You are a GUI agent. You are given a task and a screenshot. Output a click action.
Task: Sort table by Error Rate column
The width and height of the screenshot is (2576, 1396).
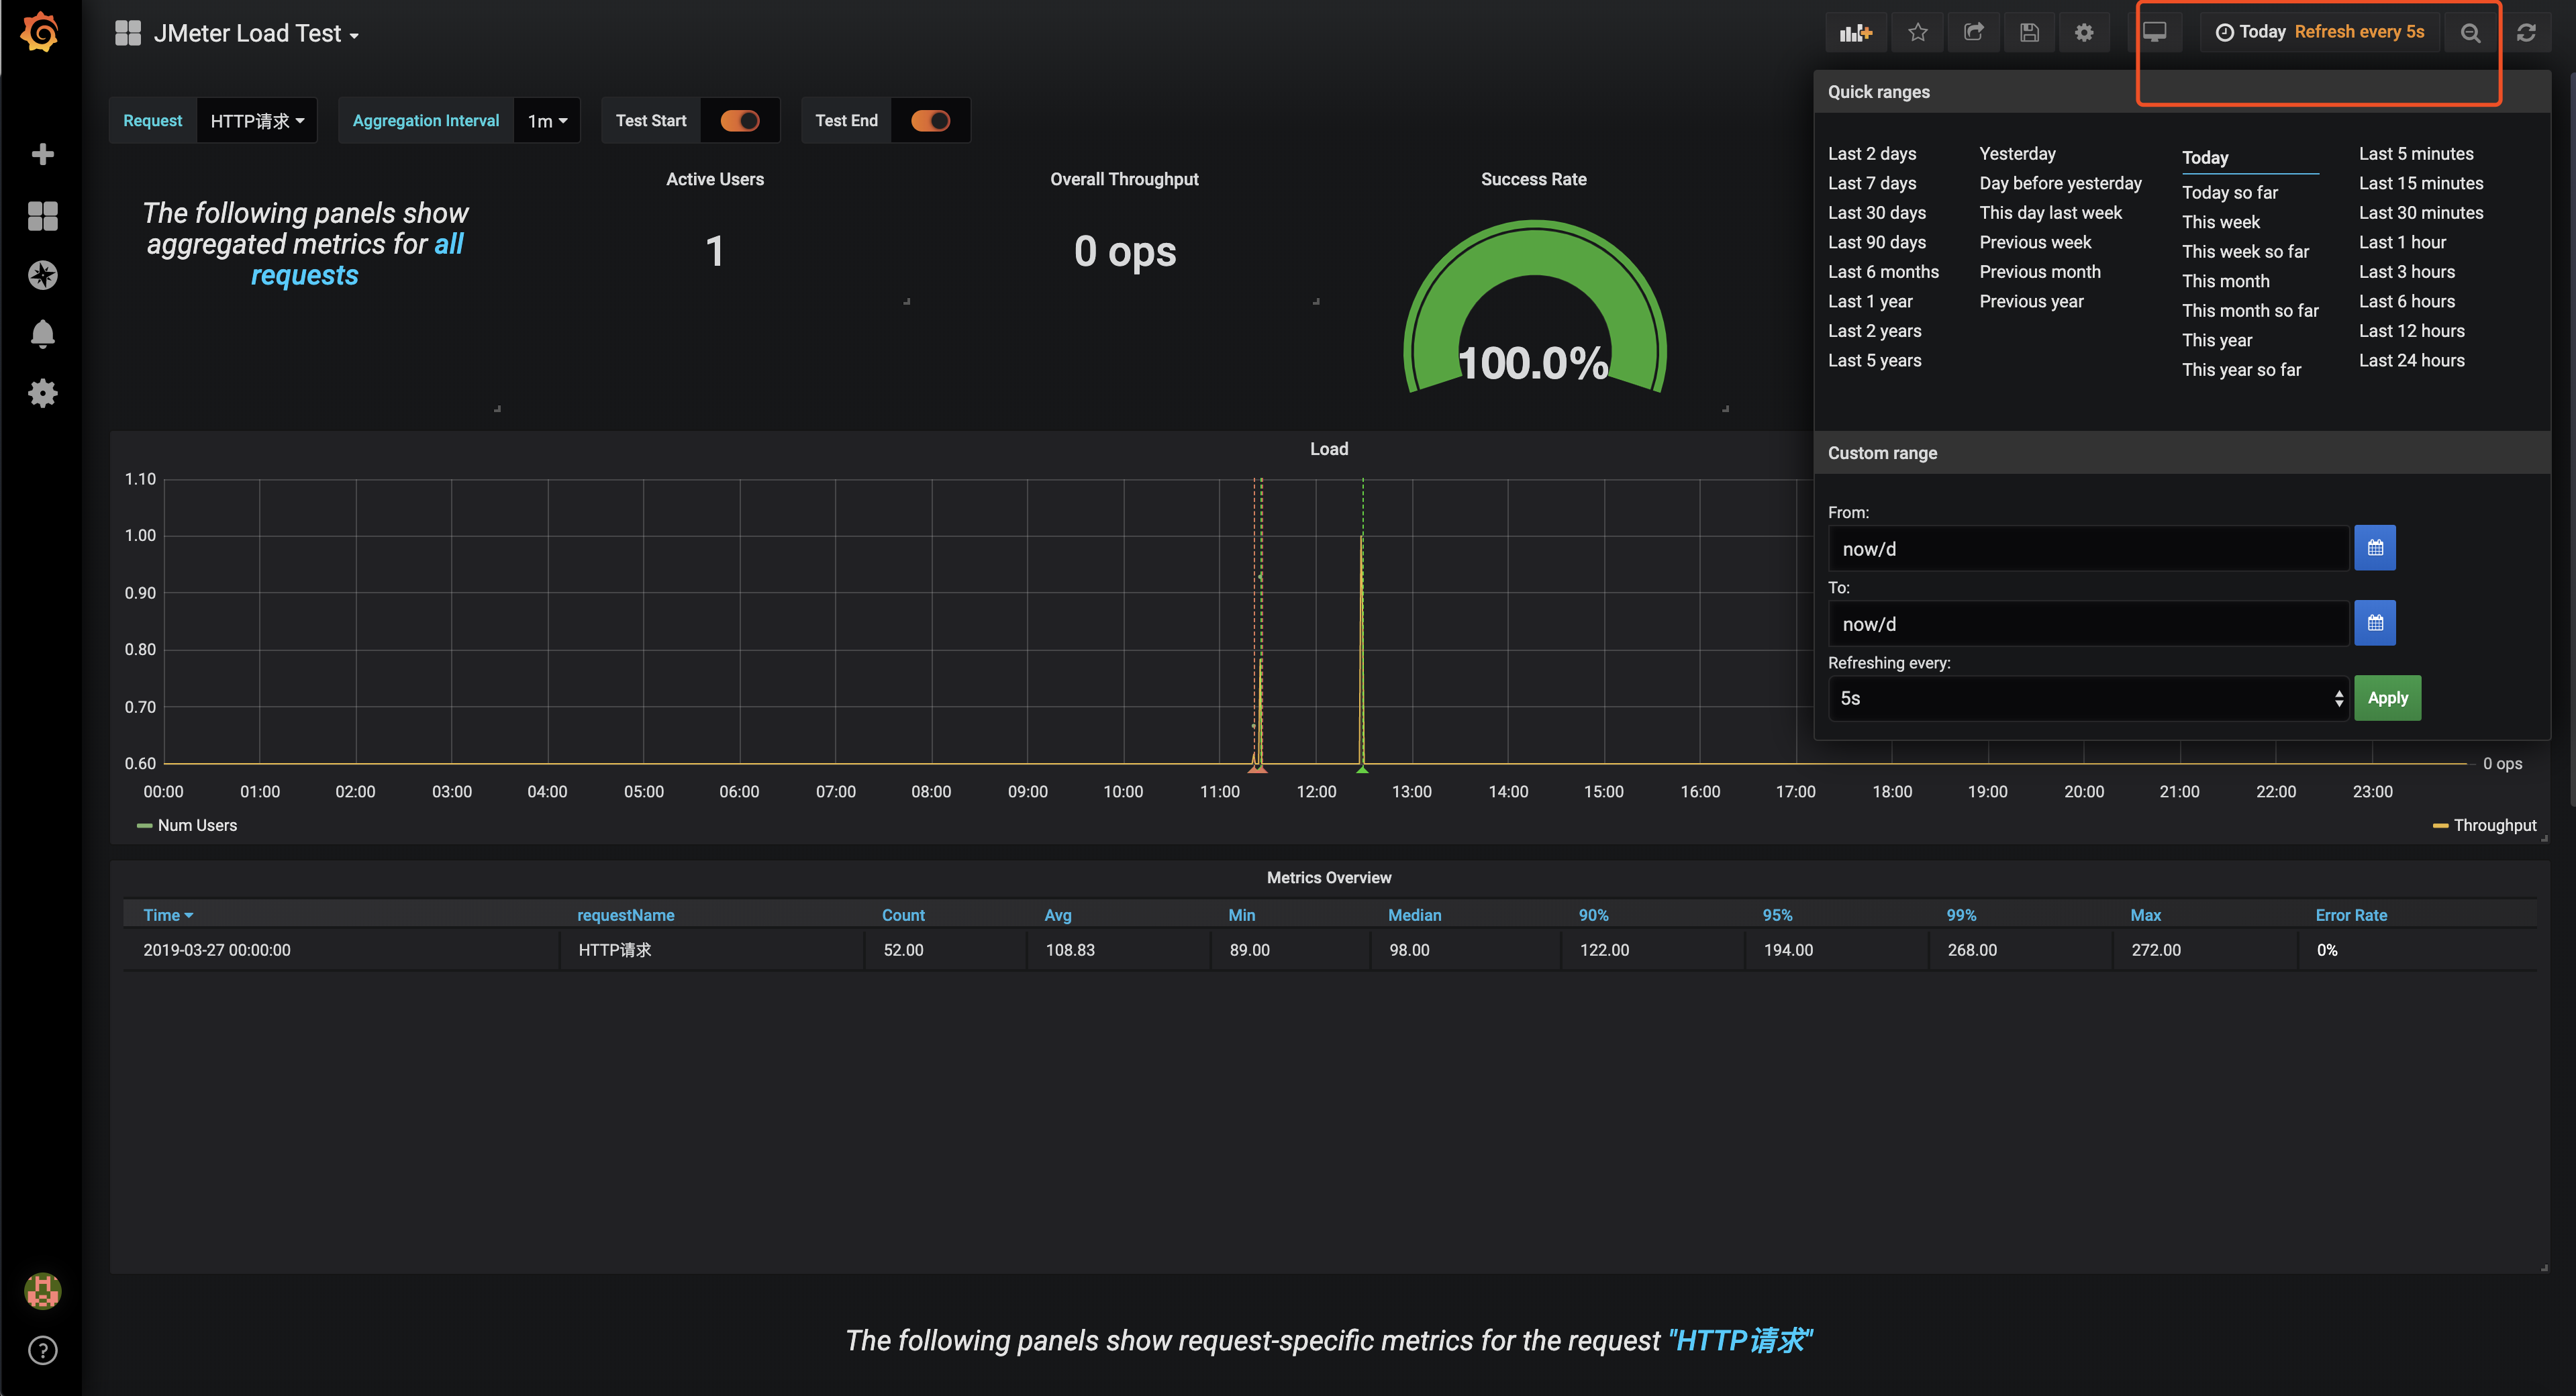[x=2351, y=915]
